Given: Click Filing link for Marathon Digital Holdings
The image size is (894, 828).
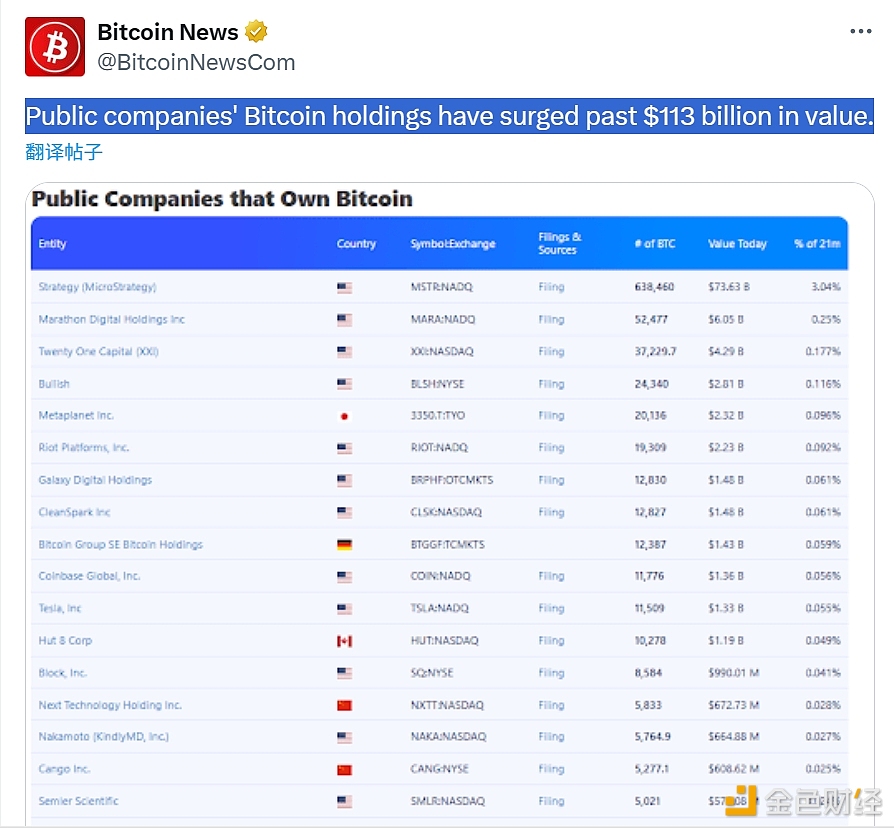Looking at the screenshot, I should [x=551, y=320].
